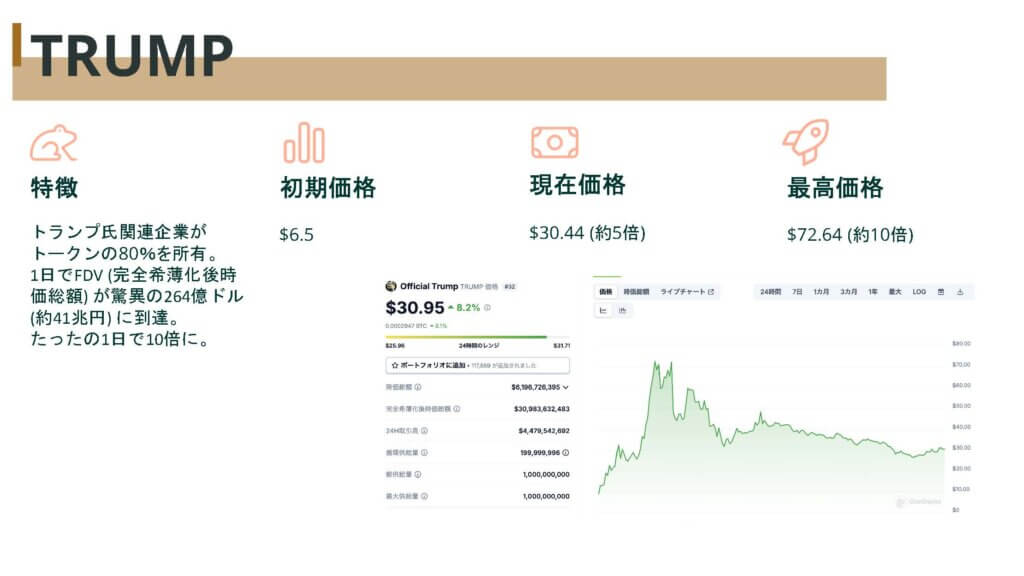Click the 24時間のレンジ progress bar
The width and height of the screenshot is (1024, 576).
477,338
